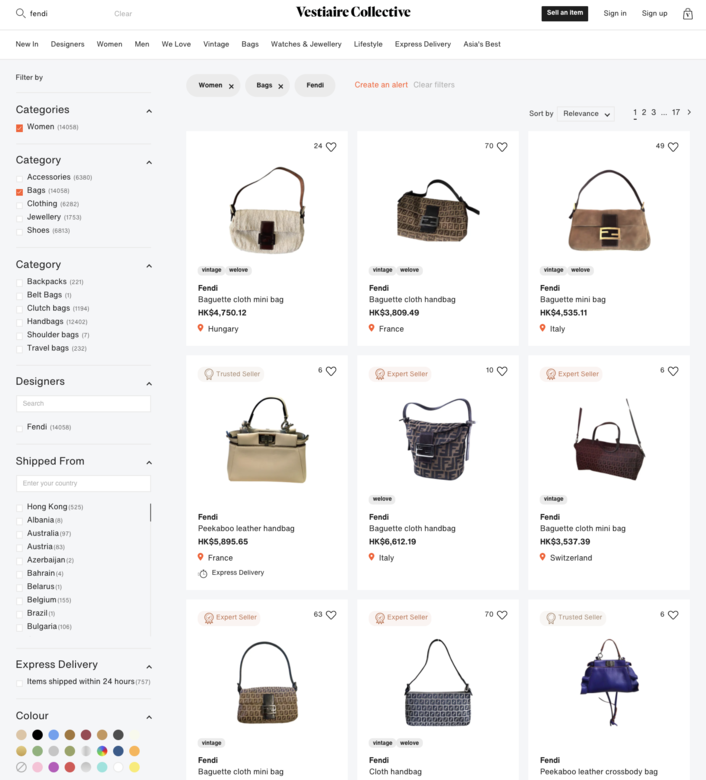Click the Express Delivery clock icon
Screen dimensions: 706x780
pyautogui.click(x=203, y=574)
